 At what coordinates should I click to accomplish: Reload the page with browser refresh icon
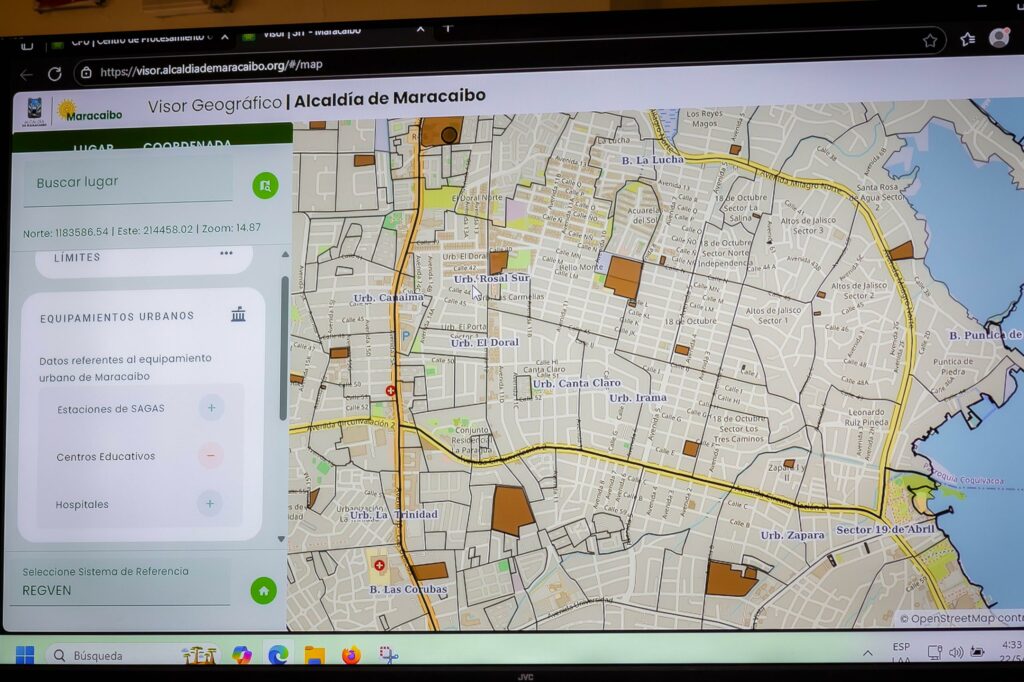[54, 73]
